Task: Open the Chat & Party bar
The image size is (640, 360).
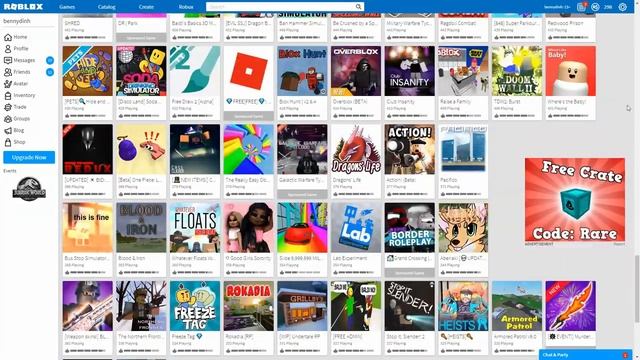Action: pos(584,355)
